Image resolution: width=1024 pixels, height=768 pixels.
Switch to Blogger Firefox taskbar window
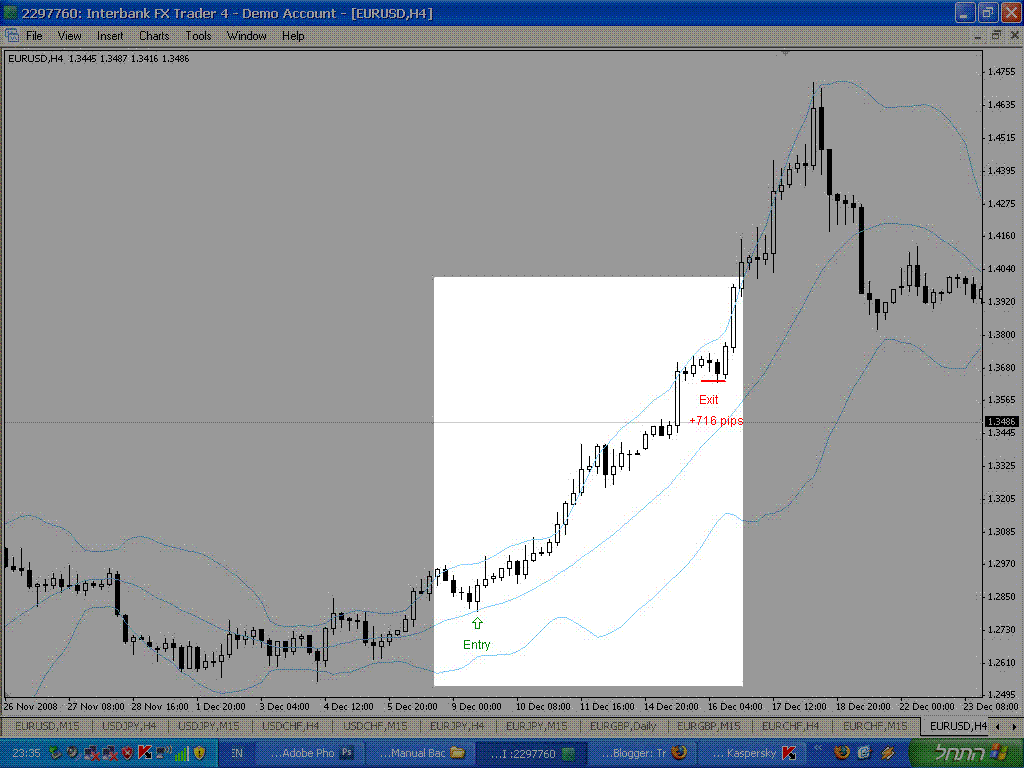(642, 753)
